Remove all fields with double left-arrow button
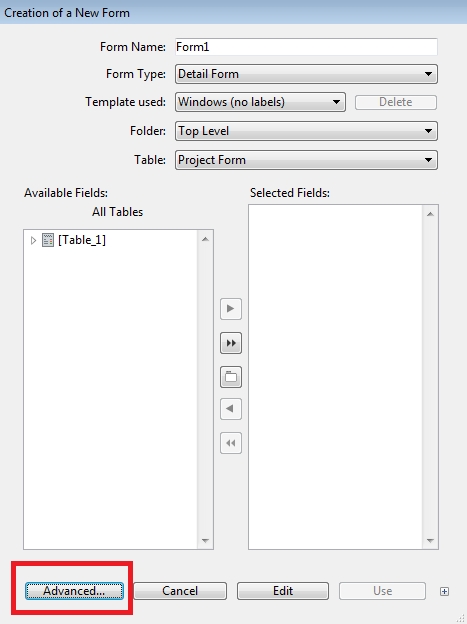The height and width of the screenshot is (624, 467). coord(231,443)
